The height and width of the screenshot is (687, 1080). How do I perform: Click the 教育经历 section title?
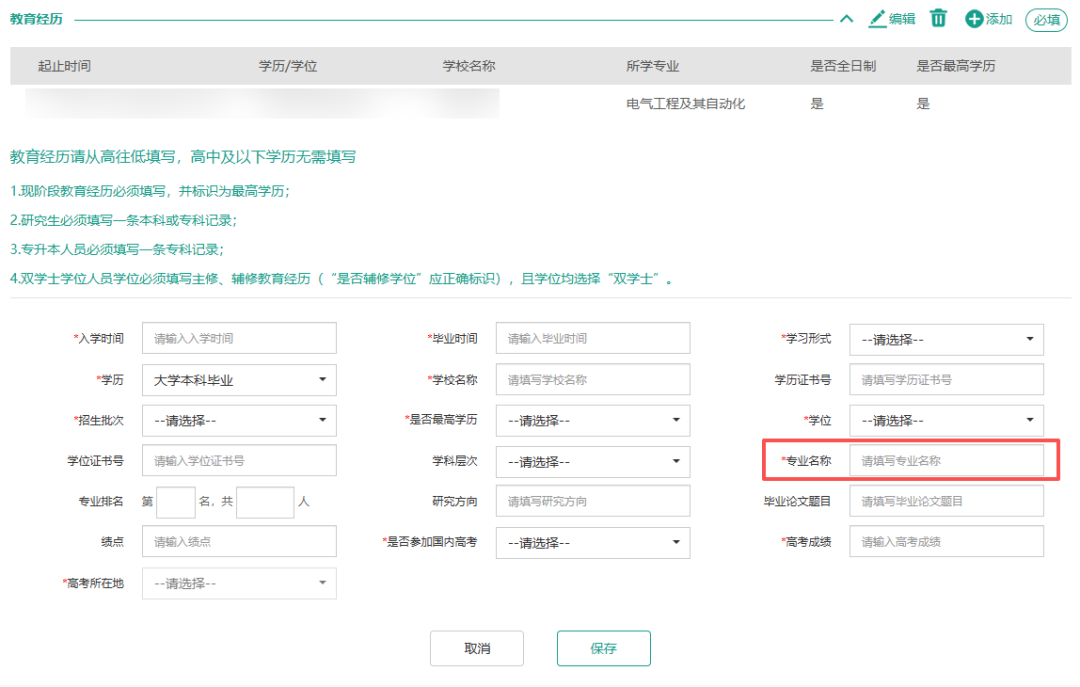[37, 19]
